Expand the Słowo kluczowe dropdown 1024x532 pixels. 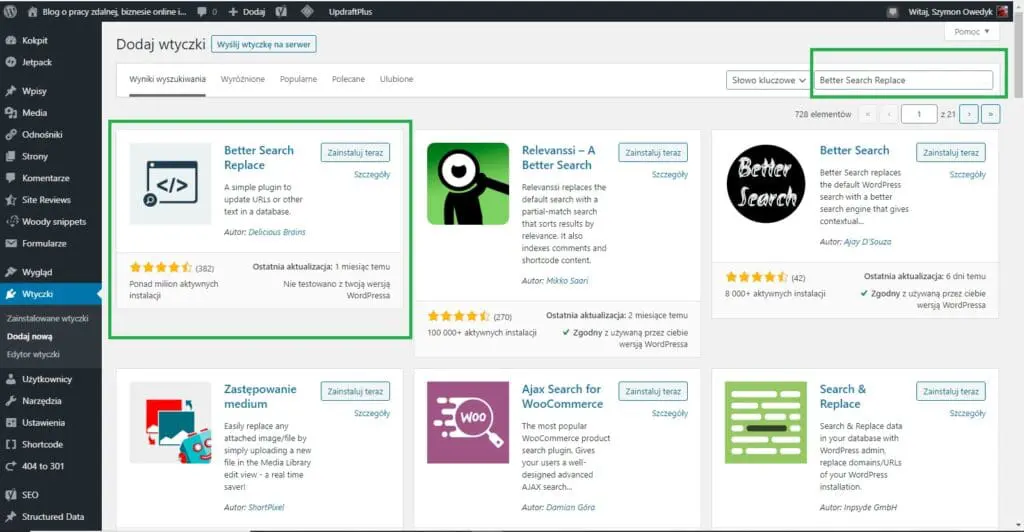point(767,80)
